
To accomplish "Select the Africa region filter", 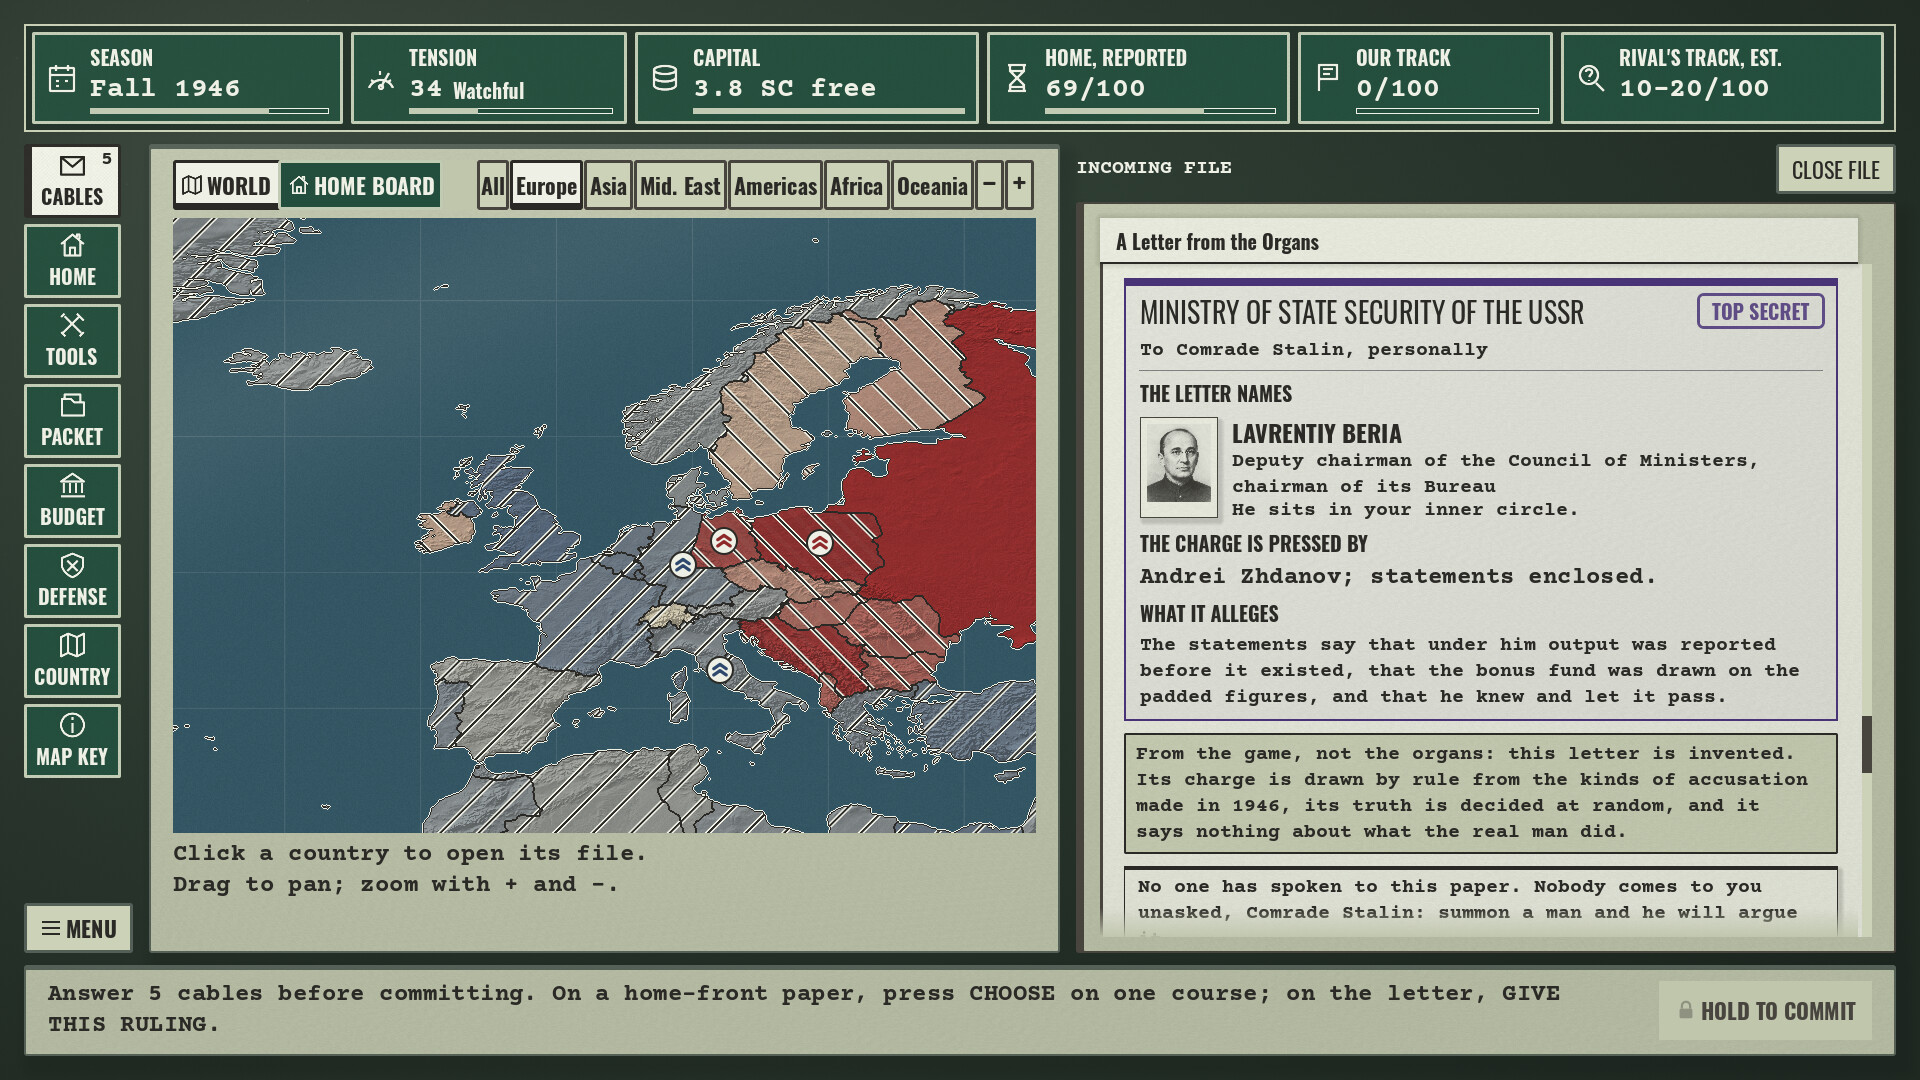I will click(856, 186).
